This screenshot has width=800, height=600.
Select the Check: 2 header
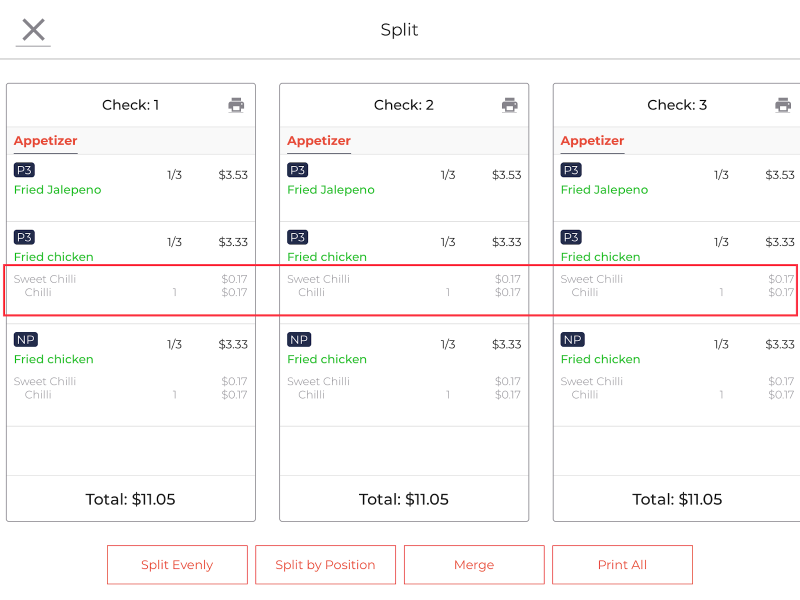point(403,104)
